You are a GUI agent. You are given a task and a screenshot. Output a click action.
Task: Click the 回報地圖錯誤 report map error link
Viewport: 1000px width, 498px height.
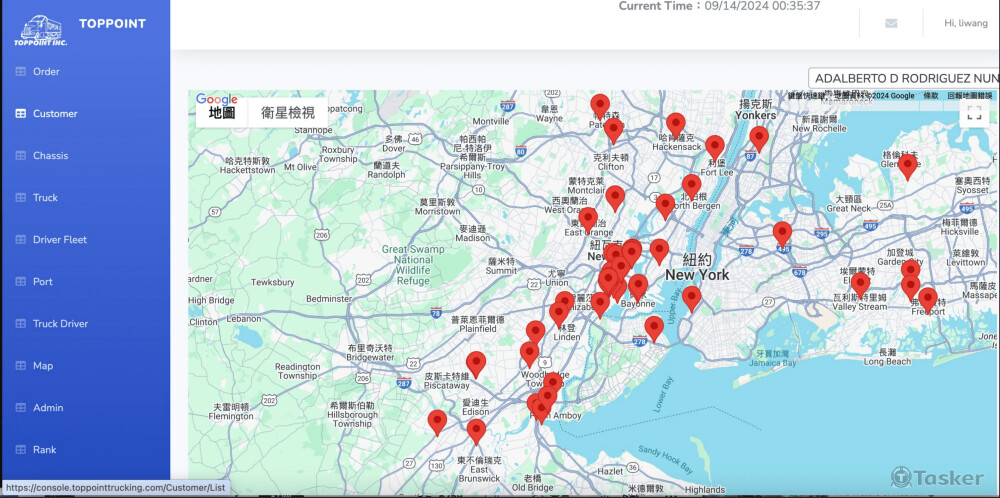tap(969, 96)
